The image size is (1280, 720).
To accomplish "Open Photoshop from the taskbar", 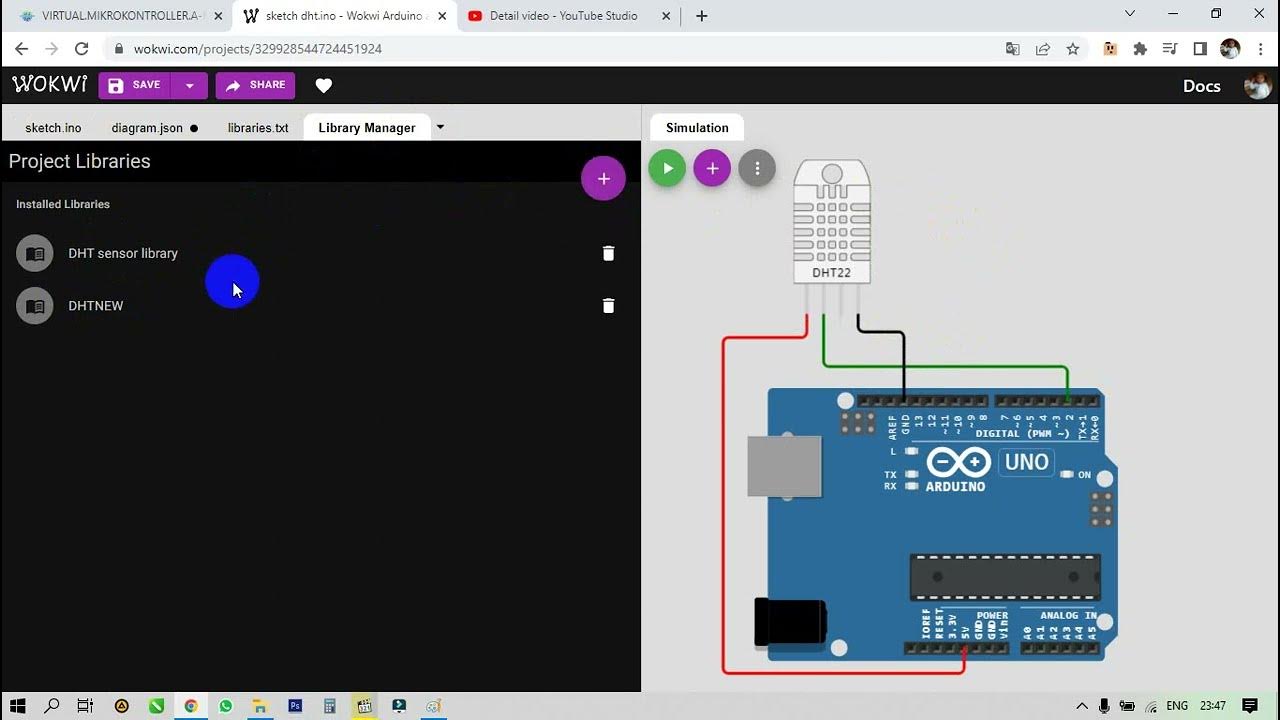I will click(x=295, y=706).
